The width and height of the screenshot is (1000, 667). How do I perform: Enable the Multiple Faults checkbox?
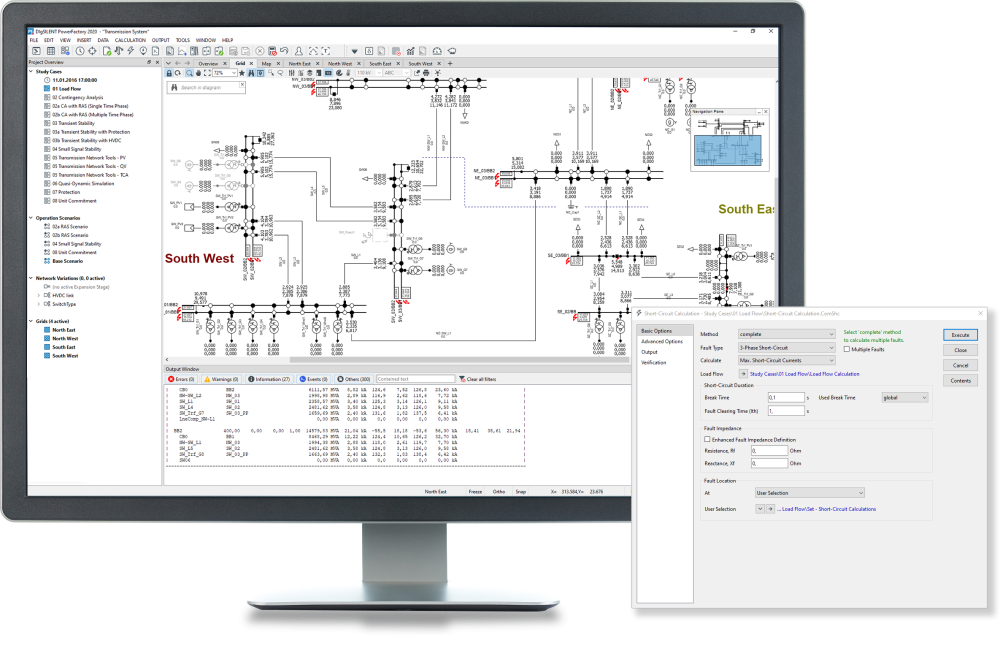click(847, 349)
